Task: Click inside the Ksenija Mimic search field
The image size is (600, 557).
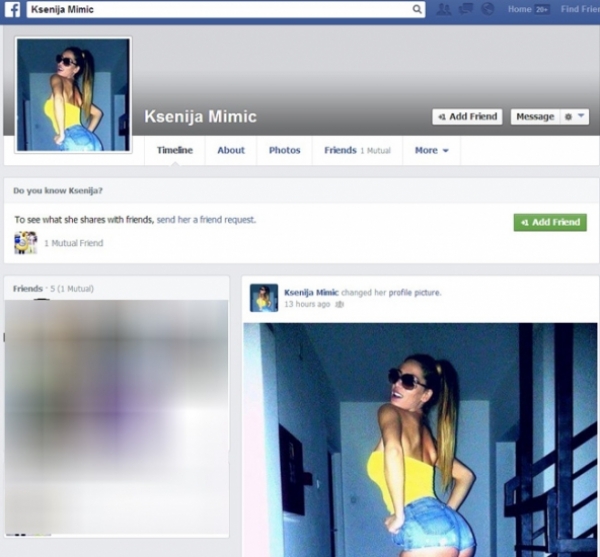Action: pyautogui.click(x=226, y=9)
